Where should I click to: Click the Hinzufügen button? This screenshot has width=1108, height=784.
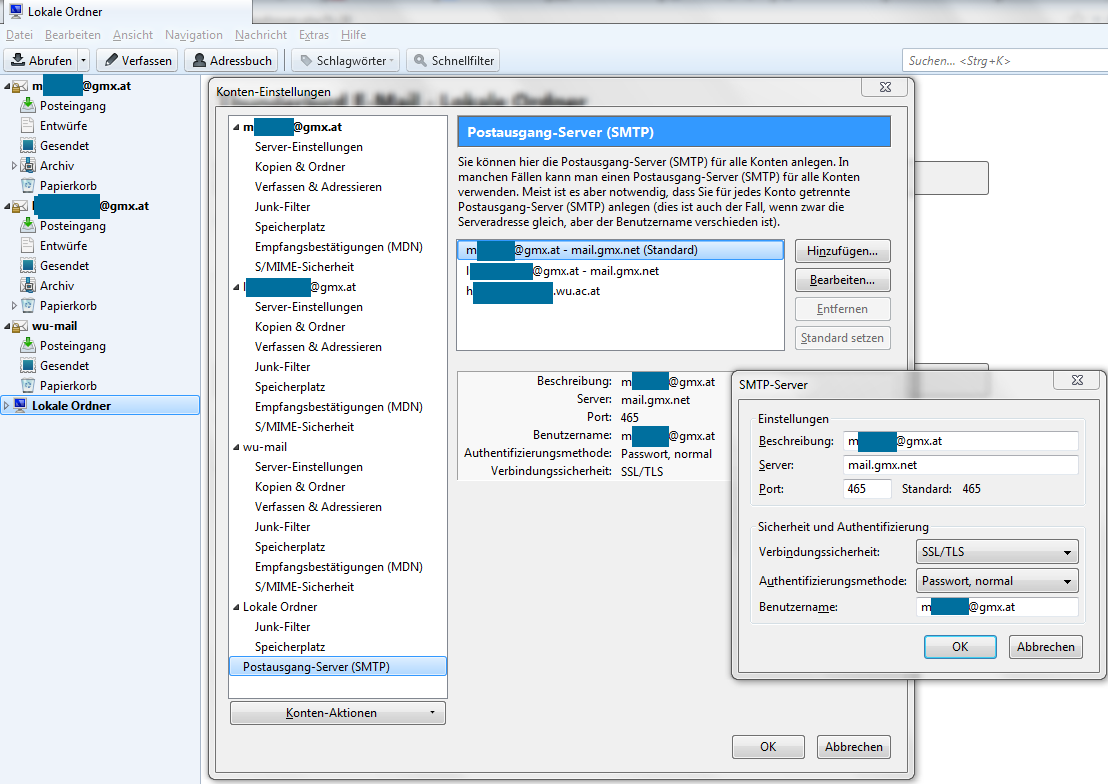coord(842,250)
